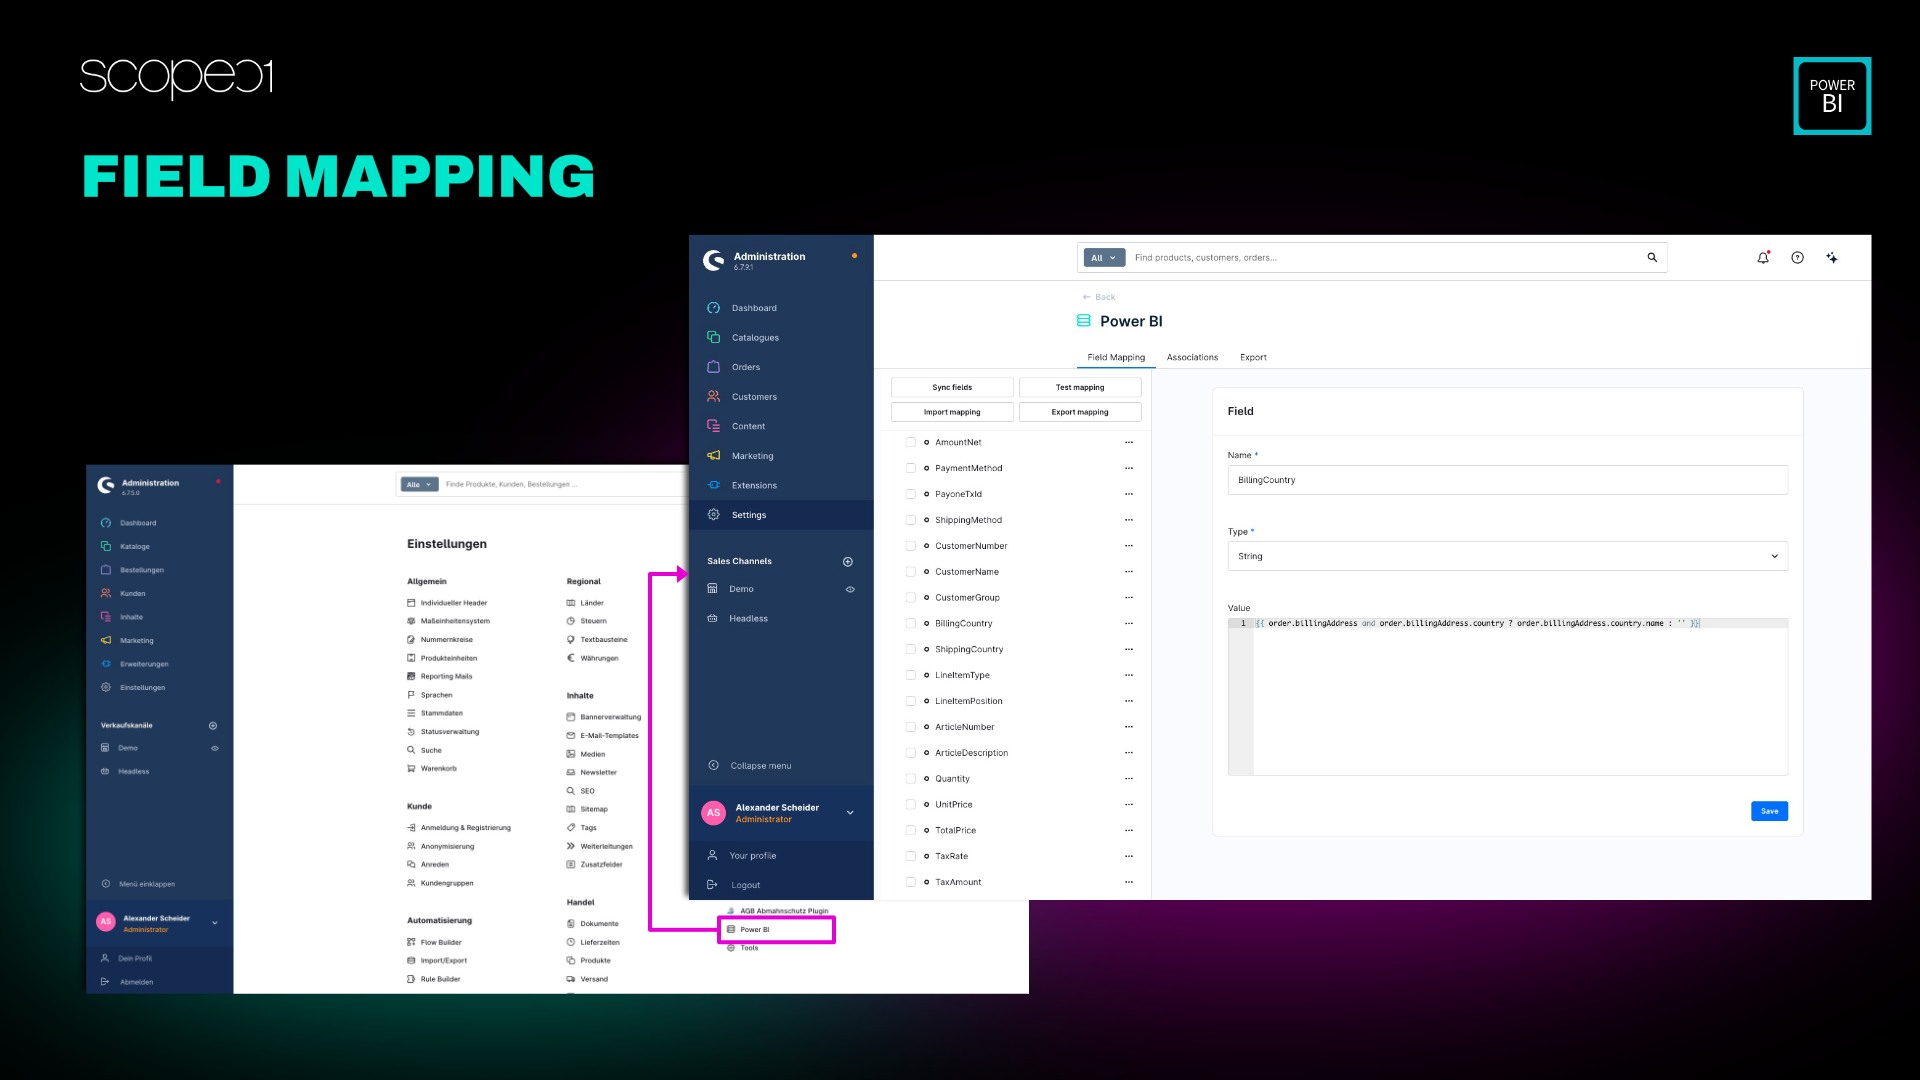The width and height of the screenshot is (1920, 1080).
Task: Toggle Demo sales channel eye icon
Action: pyautogui.click(x=850, y=589)
